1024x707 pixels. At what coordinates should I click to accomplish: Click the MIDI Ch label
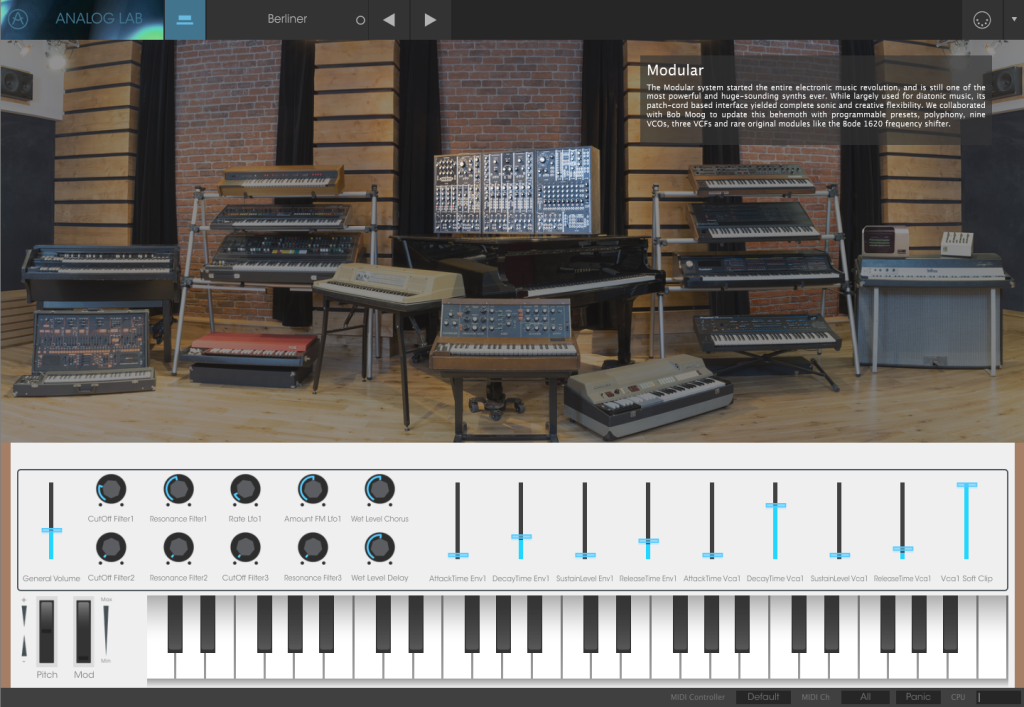pos(816,697)
